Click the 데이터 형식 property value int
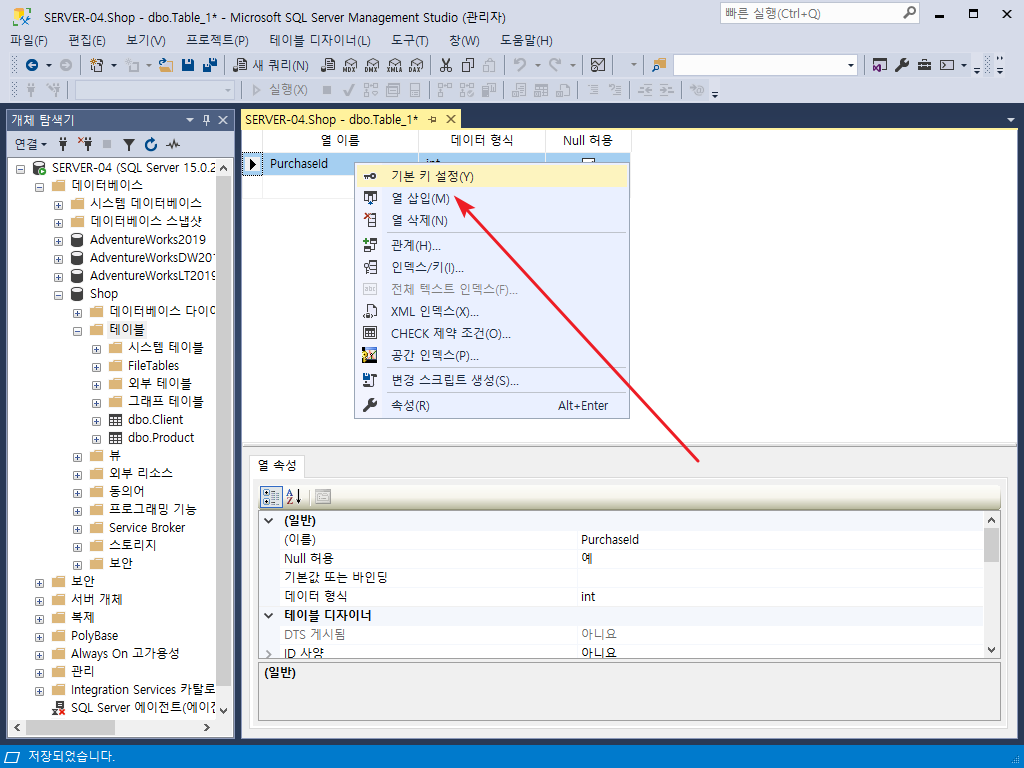The width and height of the screenshot is (1024, 768). [x=780, y=597]
